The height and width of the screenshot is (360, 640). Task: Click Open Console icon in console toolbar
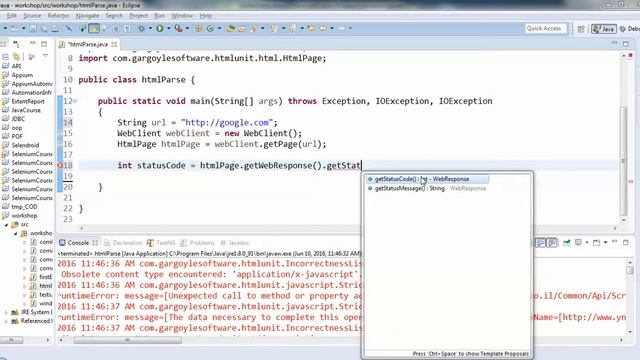point(596,242)
